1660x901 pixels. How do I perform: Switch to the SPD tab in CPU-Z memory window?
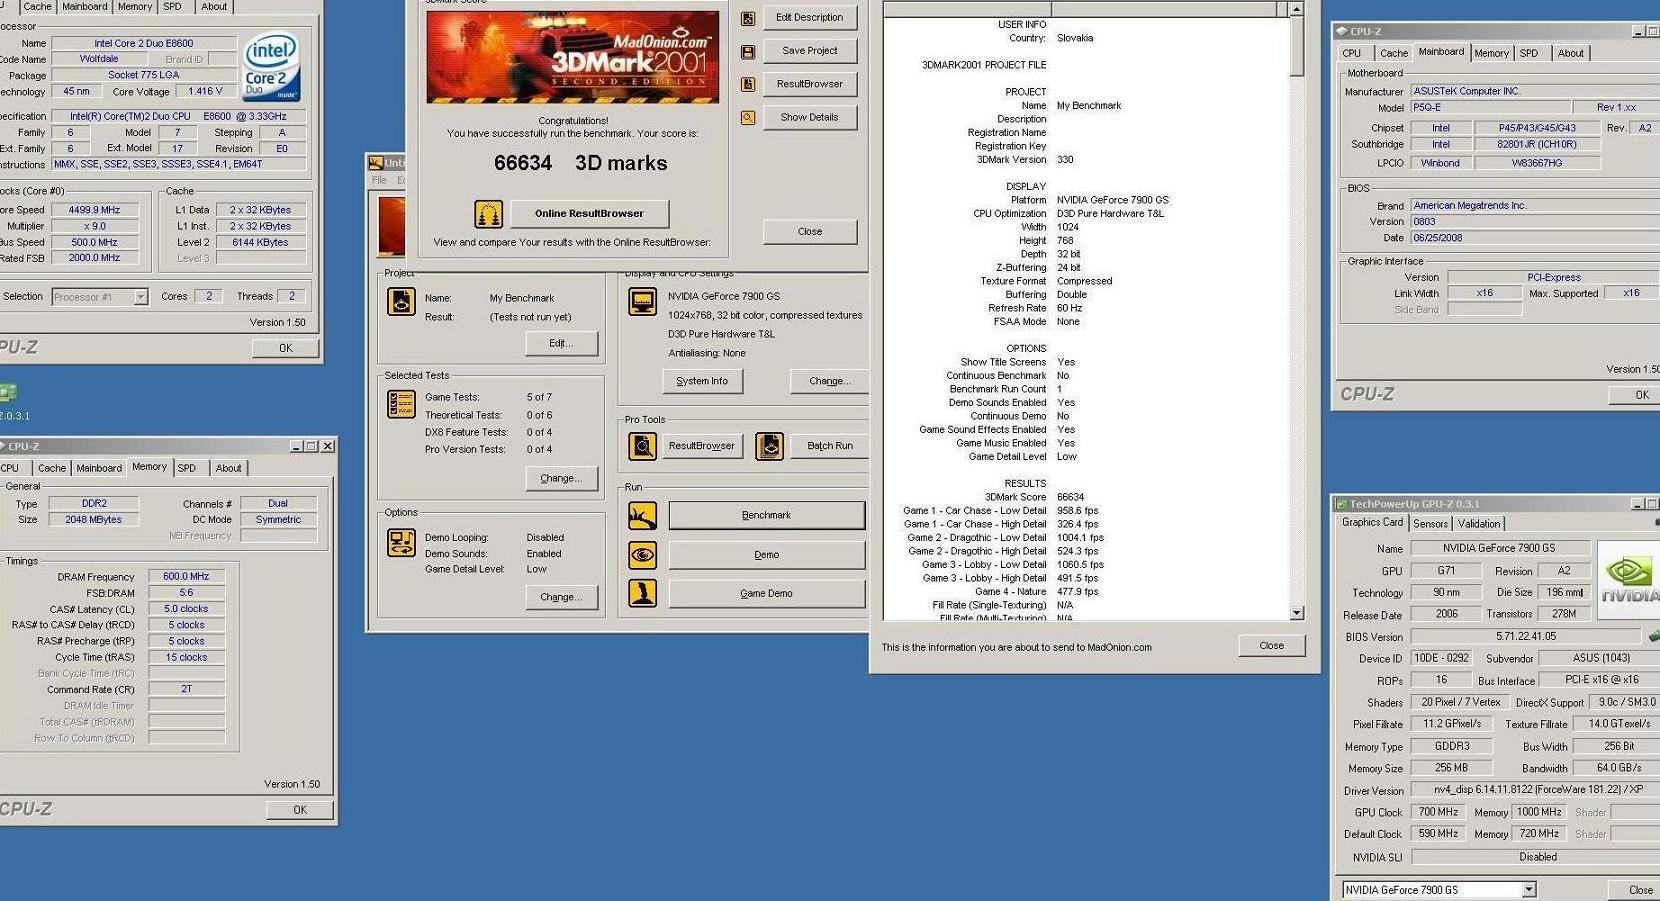[186, 468]
